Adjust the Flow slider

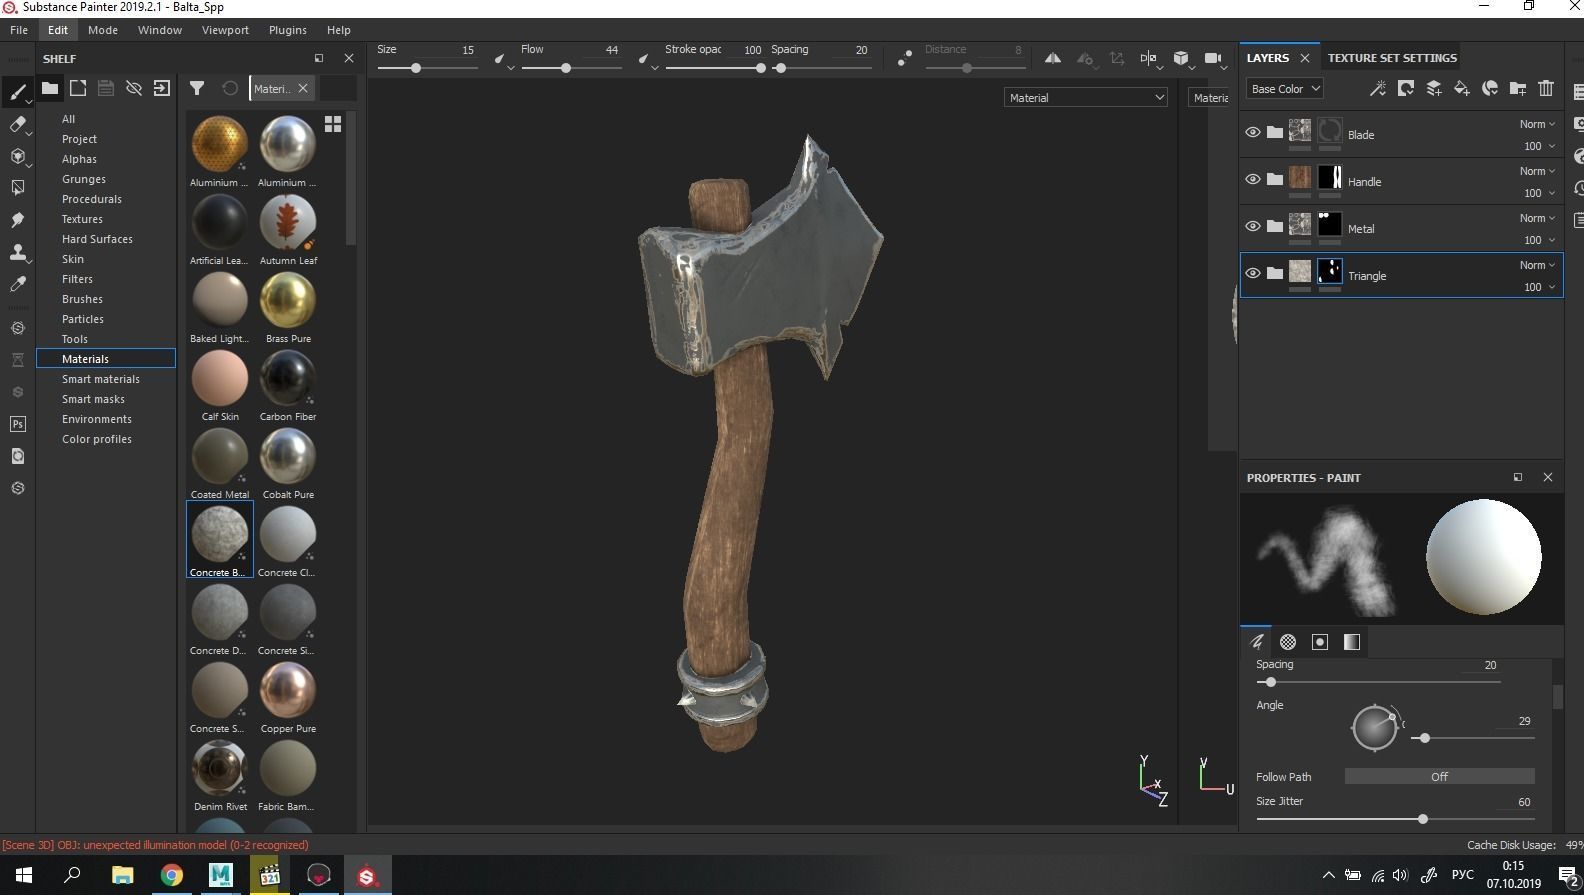(x=571, y=68)
